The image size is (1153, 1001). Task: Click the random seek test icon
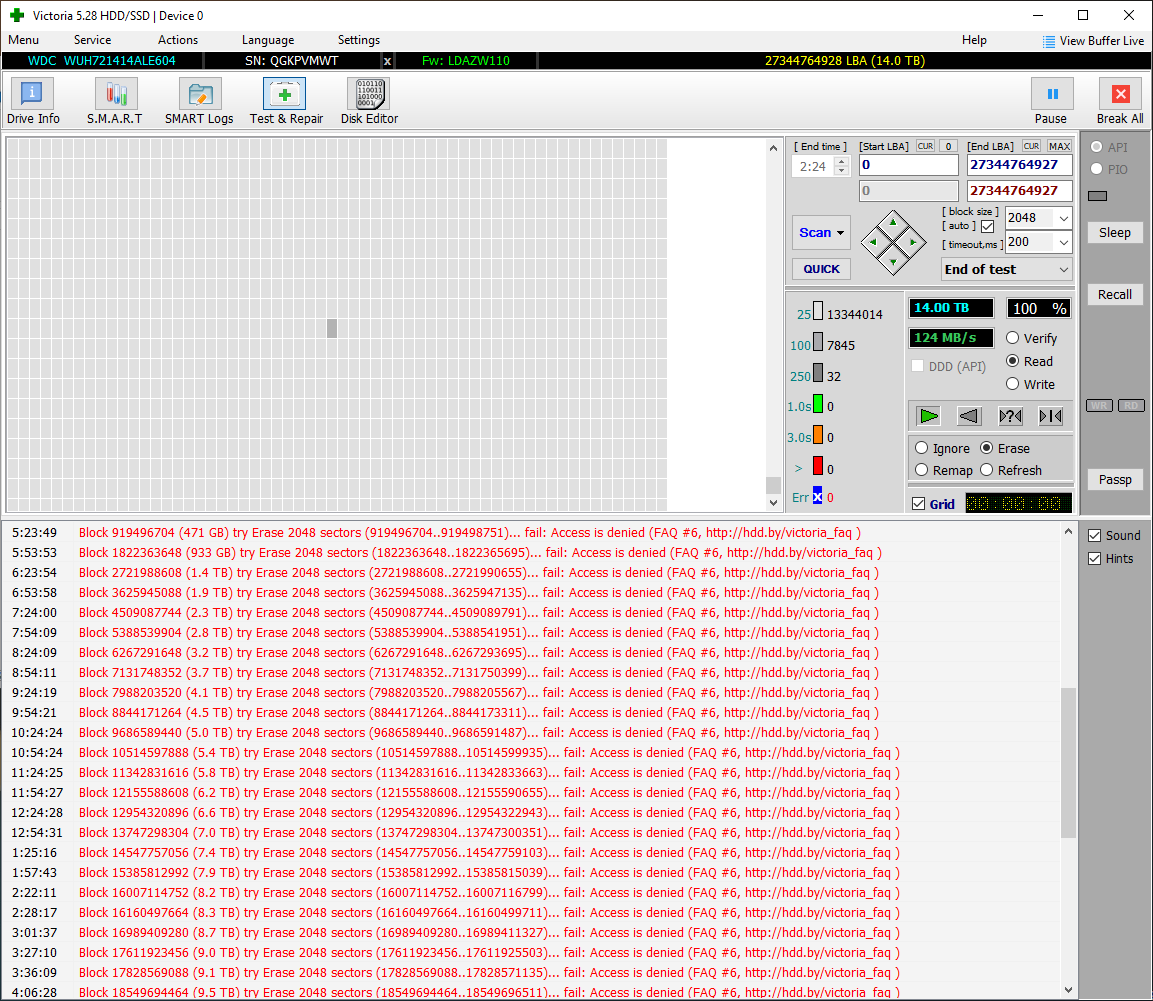coord(1010,416)
